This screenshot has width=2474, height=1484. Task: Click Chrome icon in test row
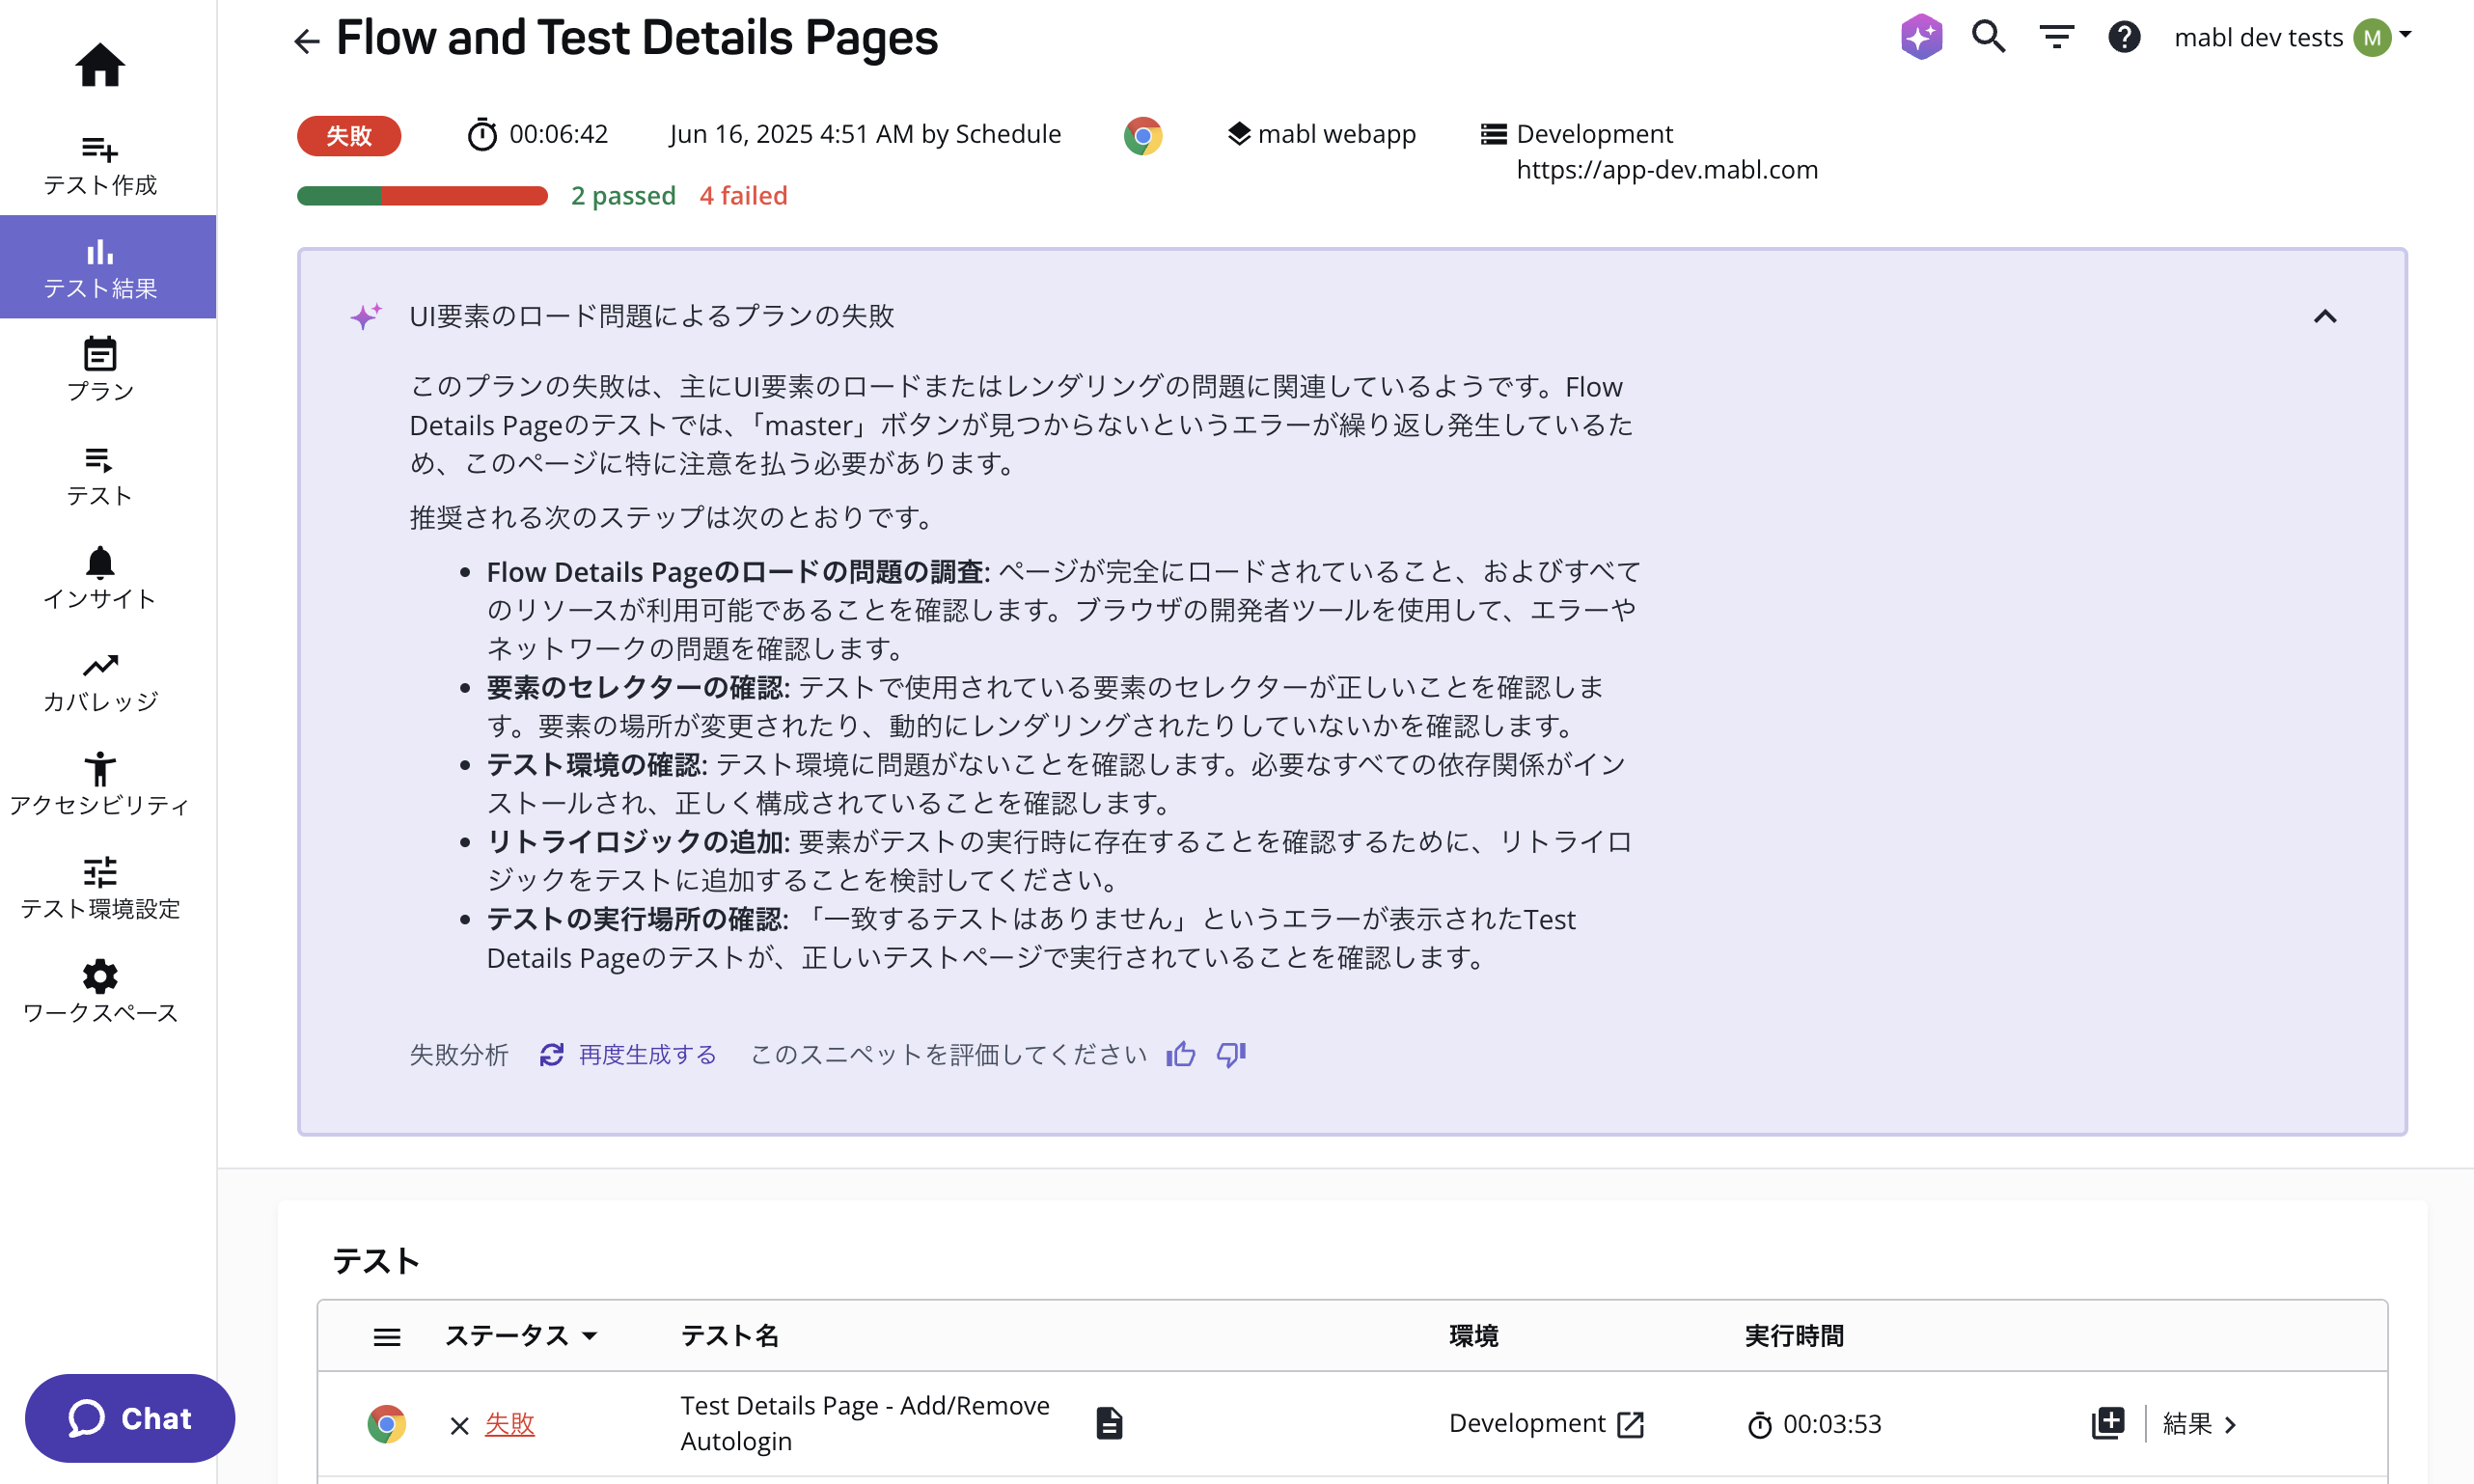point(386,1424)
